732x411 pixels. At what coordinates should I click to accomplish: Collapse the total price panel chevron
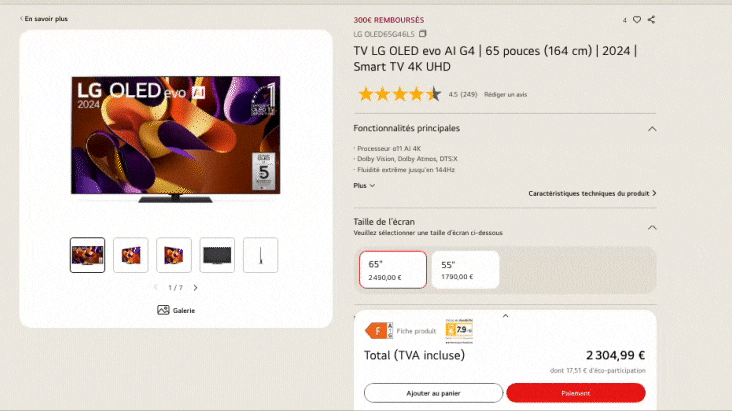tap(505, 316)
